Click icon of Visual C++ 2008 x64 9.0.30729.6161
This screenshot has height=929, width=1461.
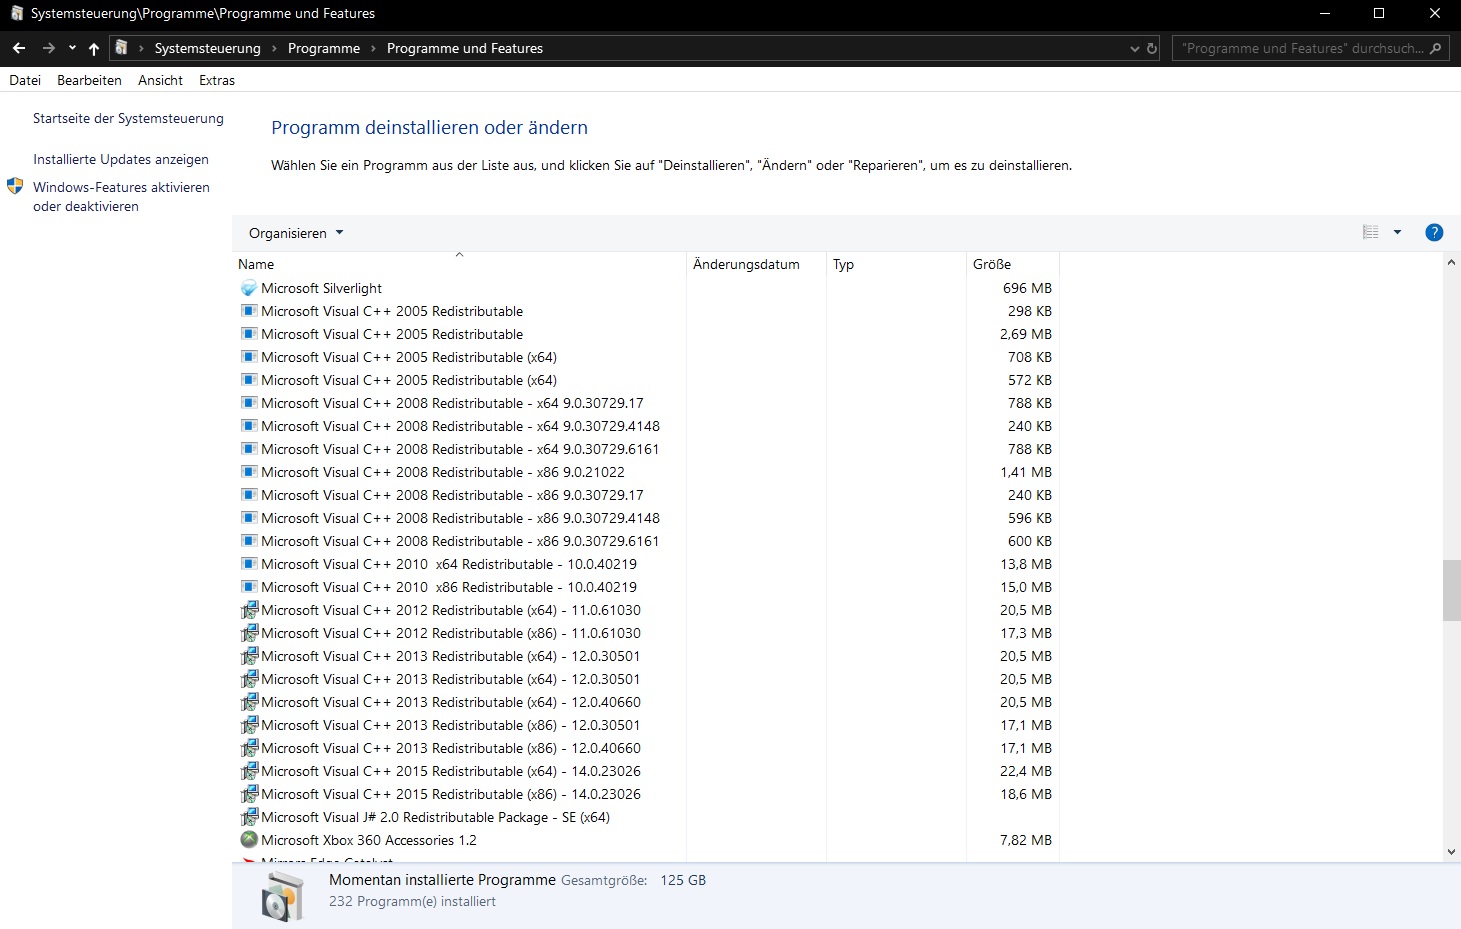point(249,449)
